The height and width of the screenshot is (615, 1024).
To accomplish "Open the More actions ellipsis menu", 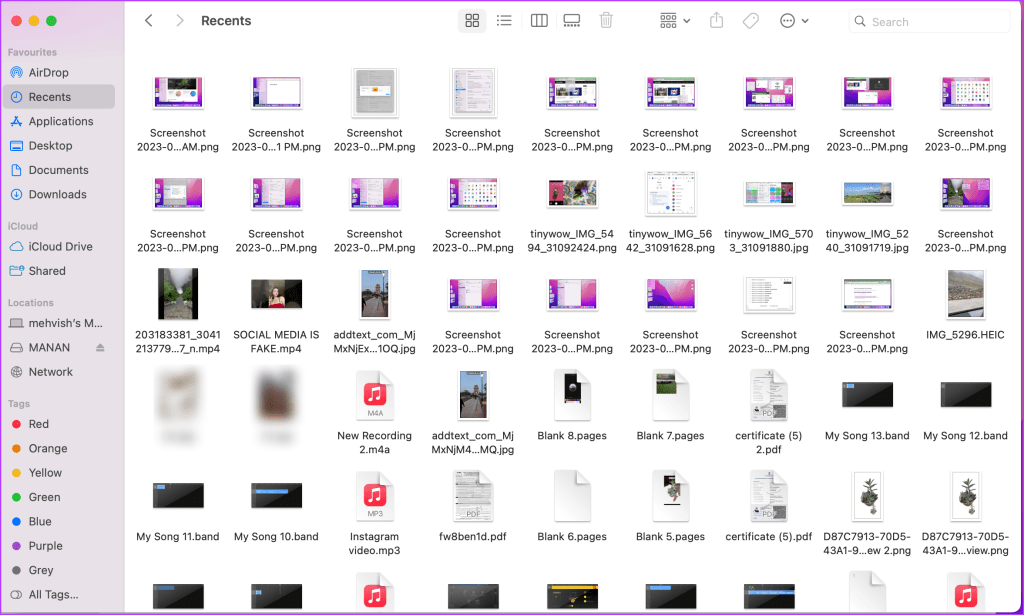I will (x=794, y=21).
